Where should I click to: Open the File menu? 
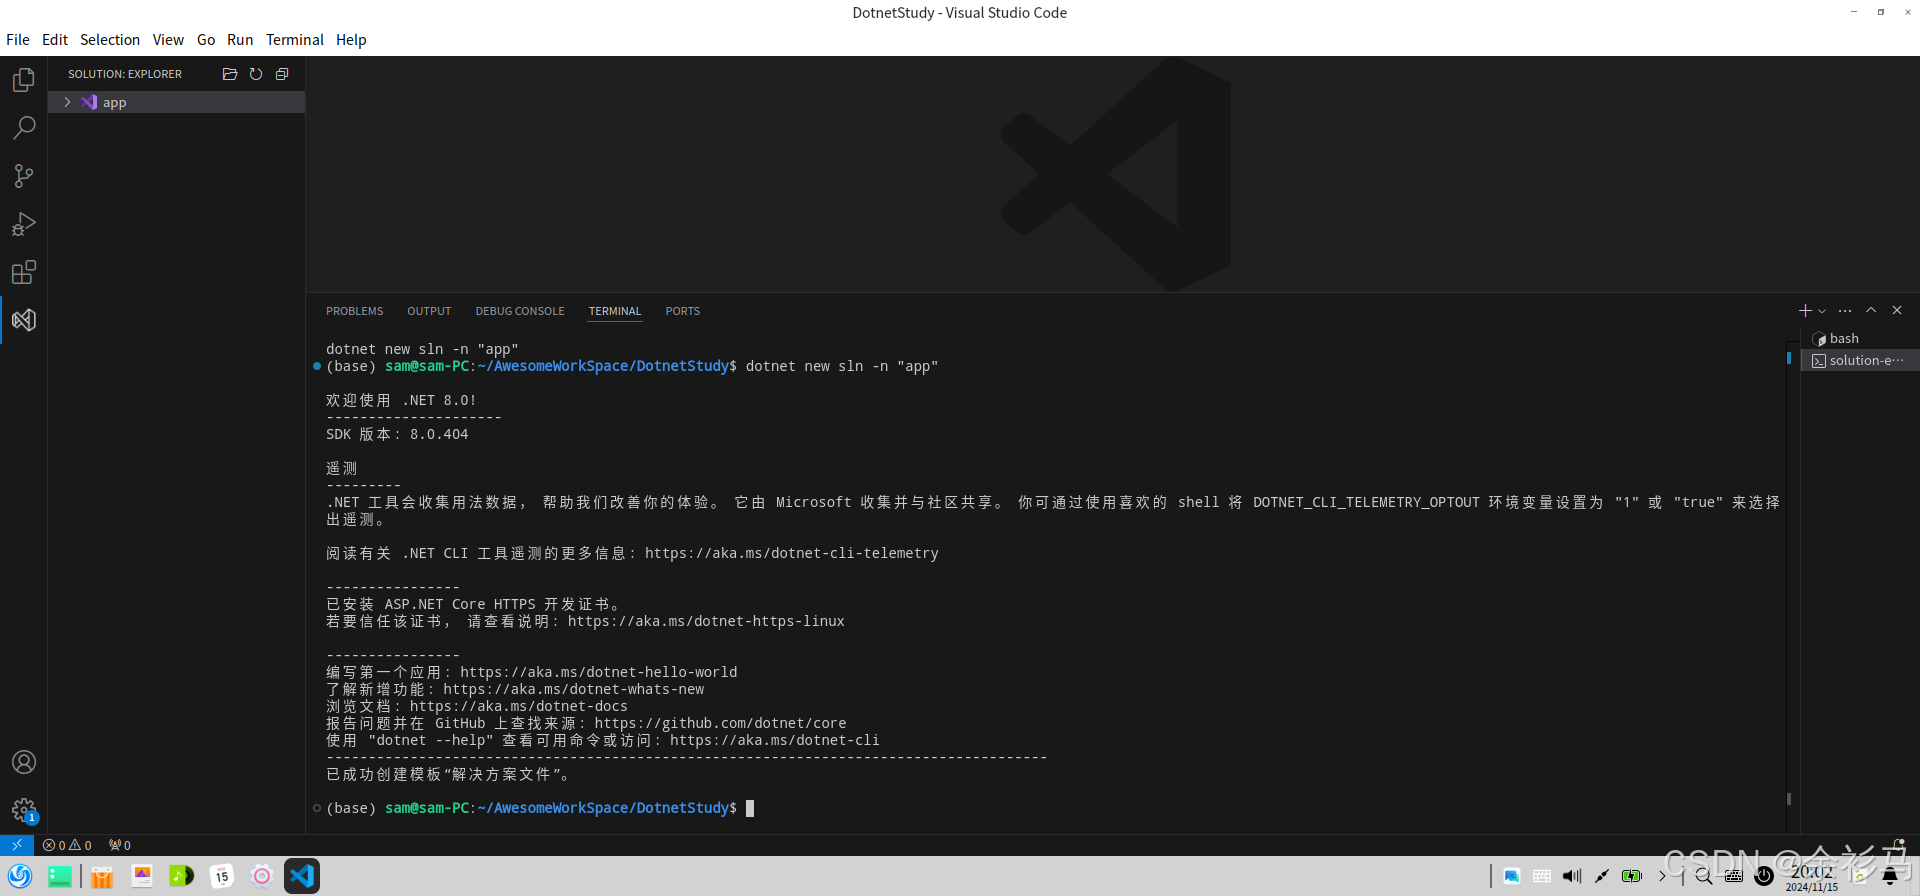click(x=18, y=40)
